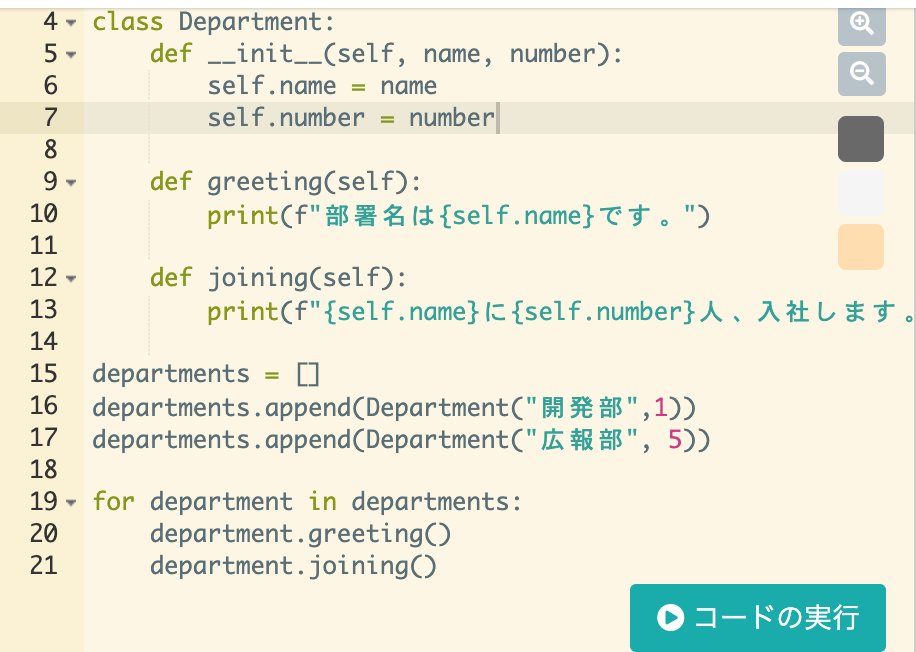The width and height of the screenshot is (916, 652).
Task: Click the number 5 argument on line 17
Action: tap(675, 439)
